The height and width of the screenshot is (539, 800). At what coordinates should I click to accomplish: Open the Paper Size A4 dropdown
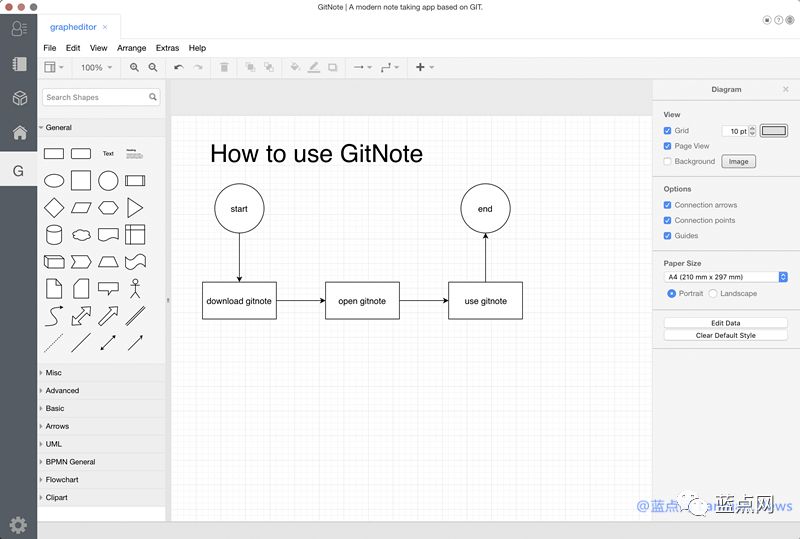pos(726,277)
